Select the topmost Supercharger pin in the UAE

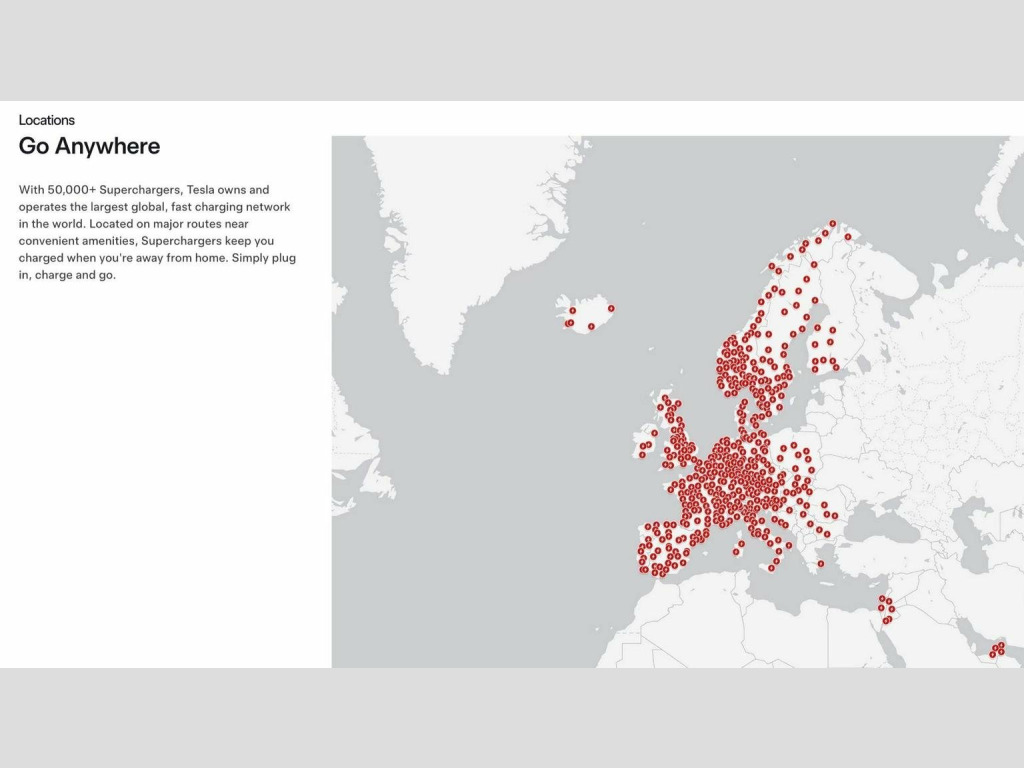pos(1002,645)
